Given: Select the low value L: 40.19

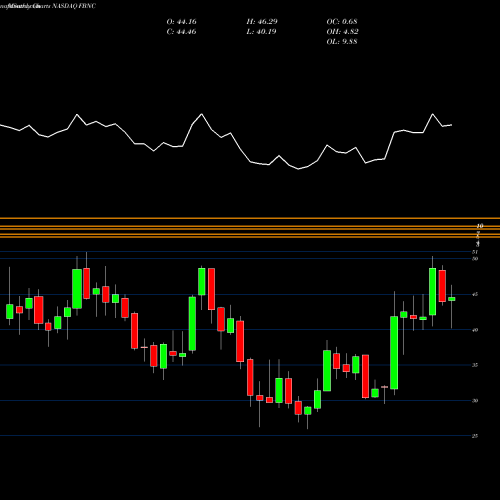Looking at the screenshot, I should [x=262, y=32].
